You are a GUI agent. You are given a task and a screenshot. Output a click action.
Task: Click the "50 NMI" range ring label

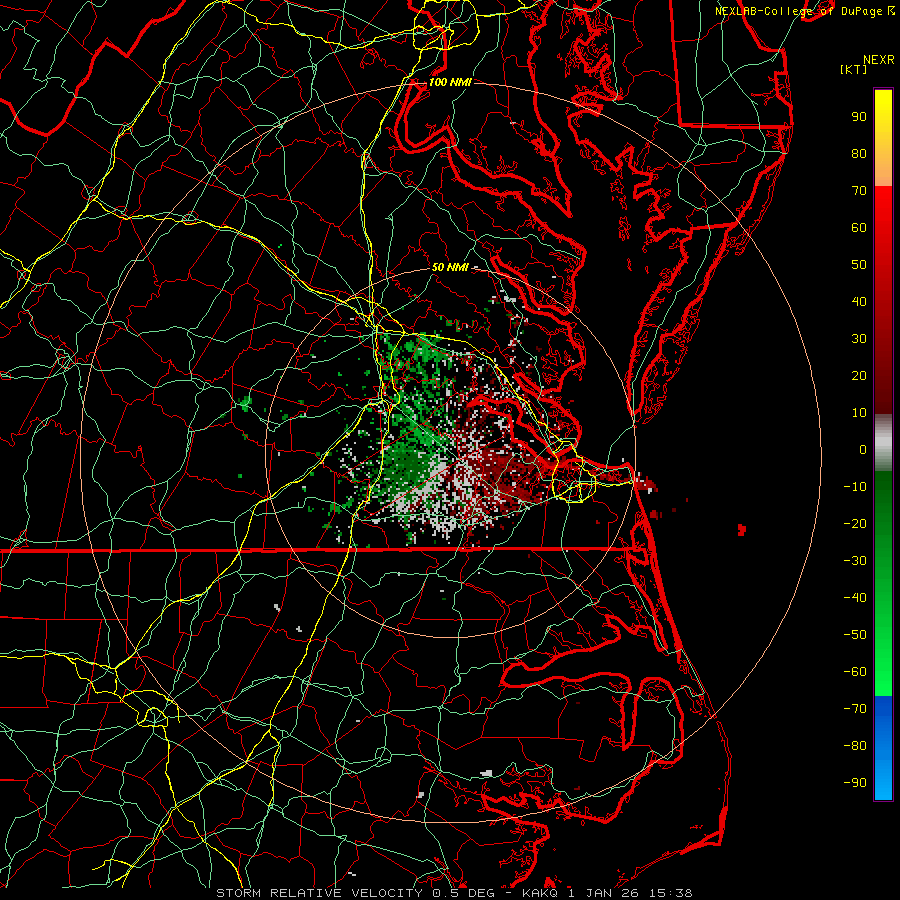click(450, 267)
